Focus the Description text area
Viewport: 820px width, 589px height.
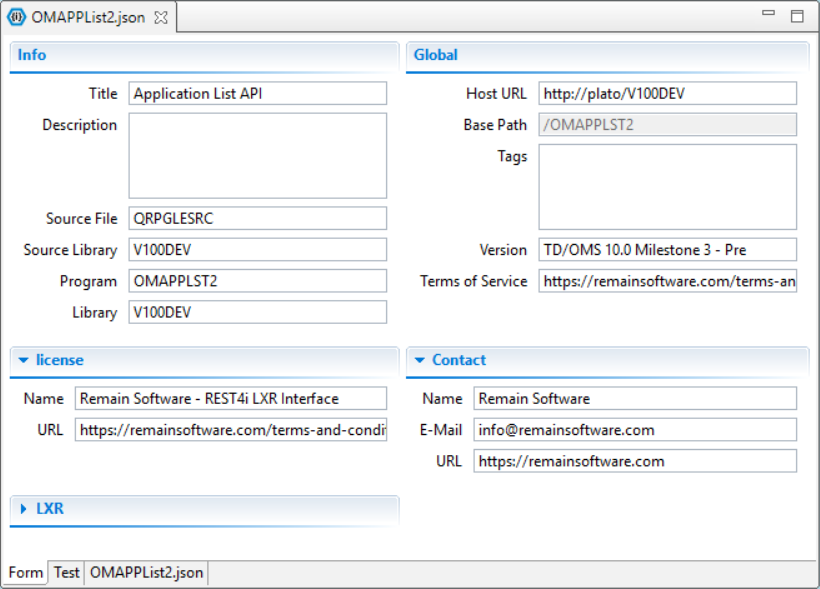[257, 156]
